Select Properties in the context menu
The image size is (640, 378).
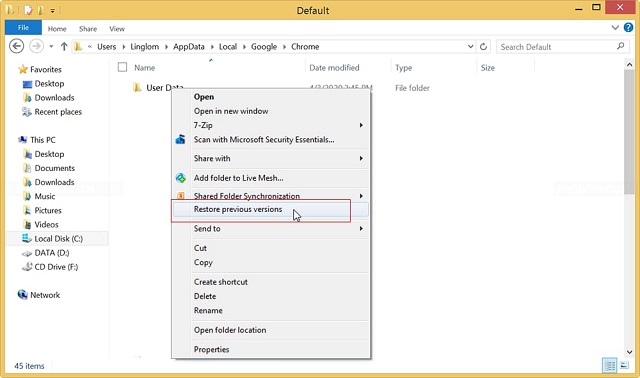(211, 349)
